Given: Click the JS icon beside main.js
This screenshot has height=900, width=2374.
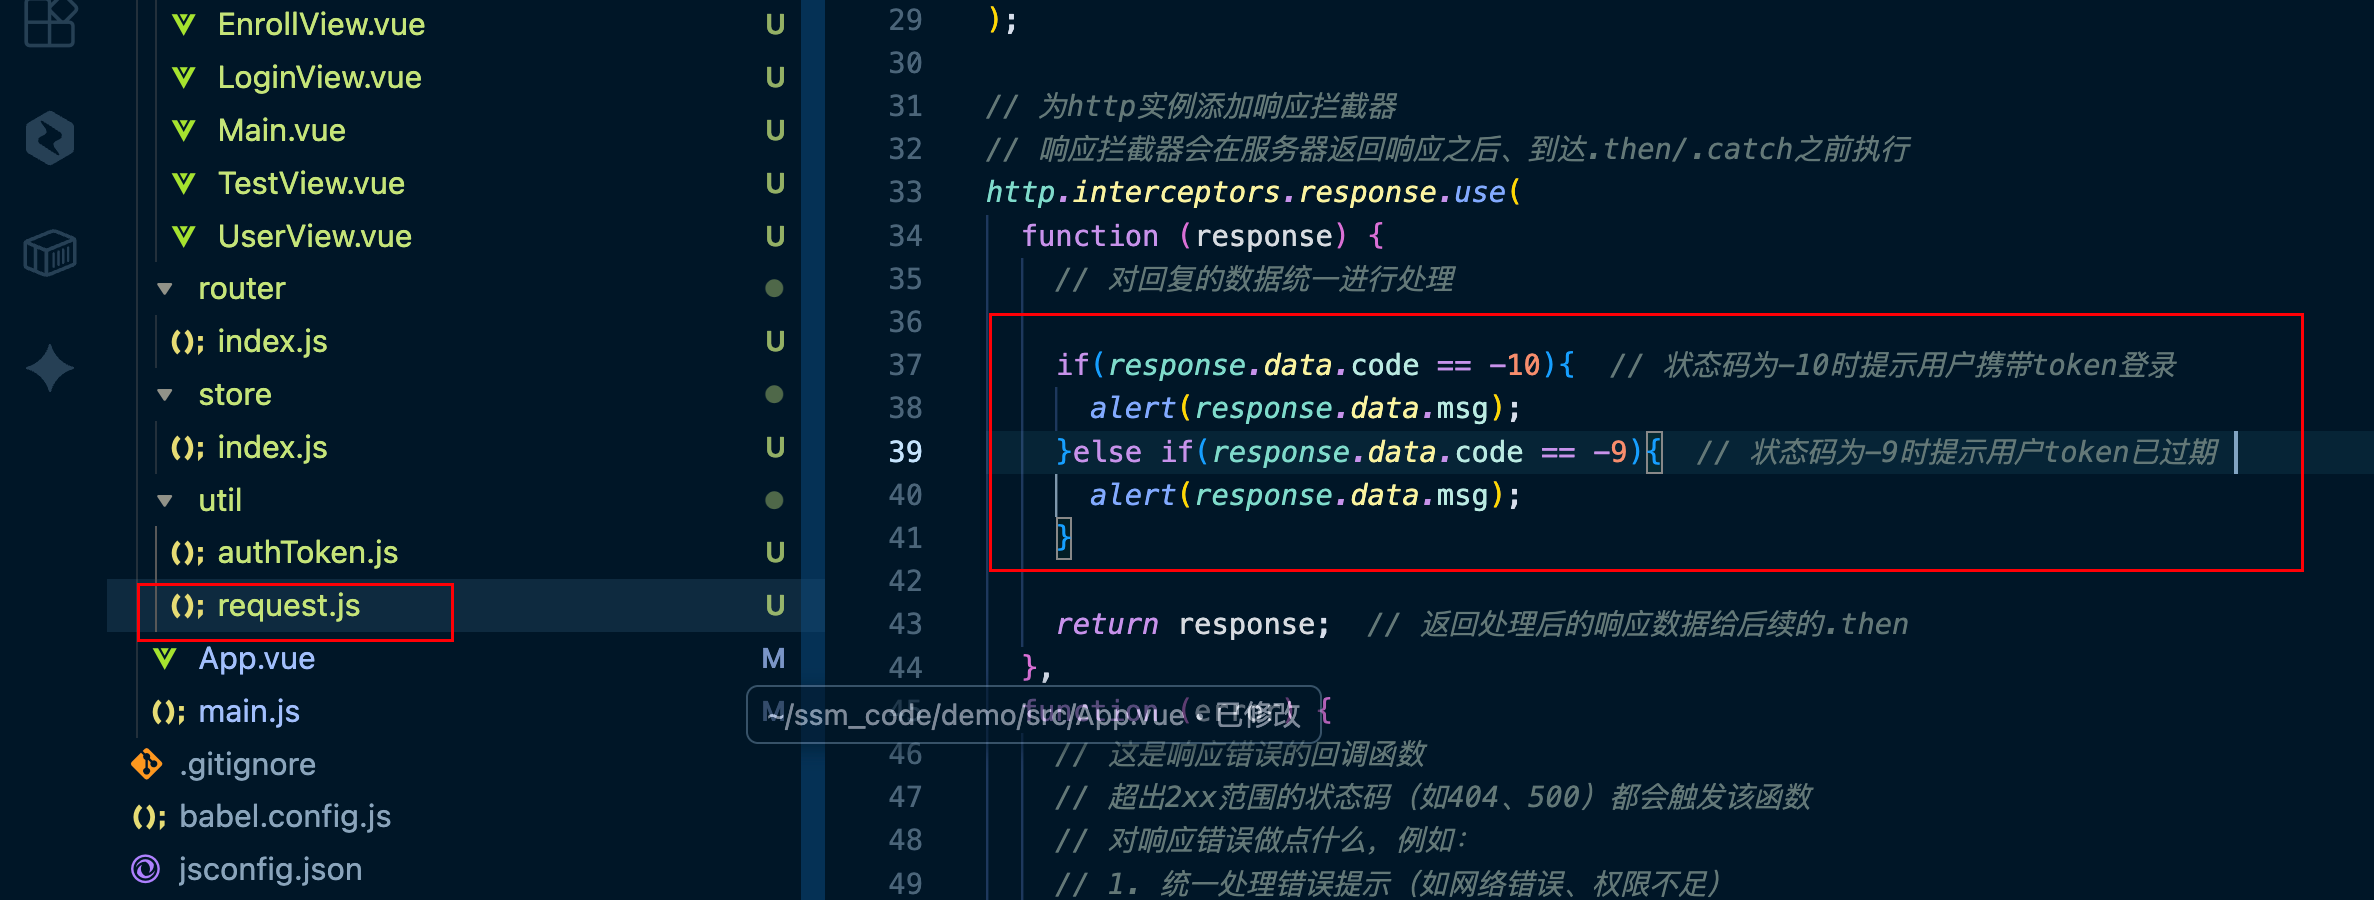Looking at the screenshot, I should [168, 712].
